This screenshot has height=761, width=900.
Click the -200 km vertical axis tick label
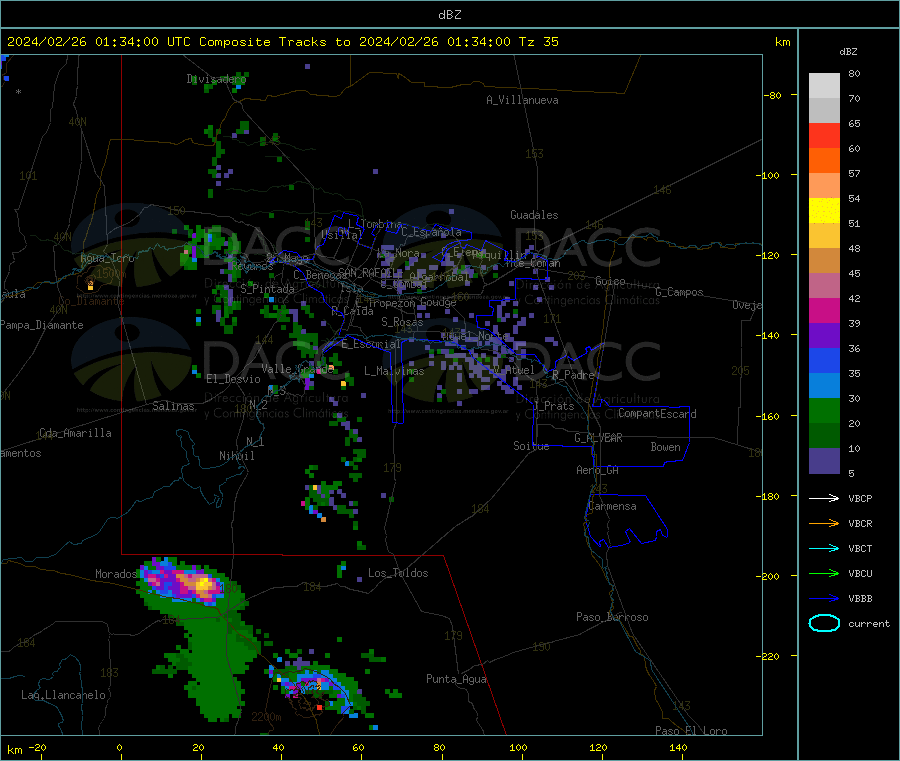click(x=770, y=576)
